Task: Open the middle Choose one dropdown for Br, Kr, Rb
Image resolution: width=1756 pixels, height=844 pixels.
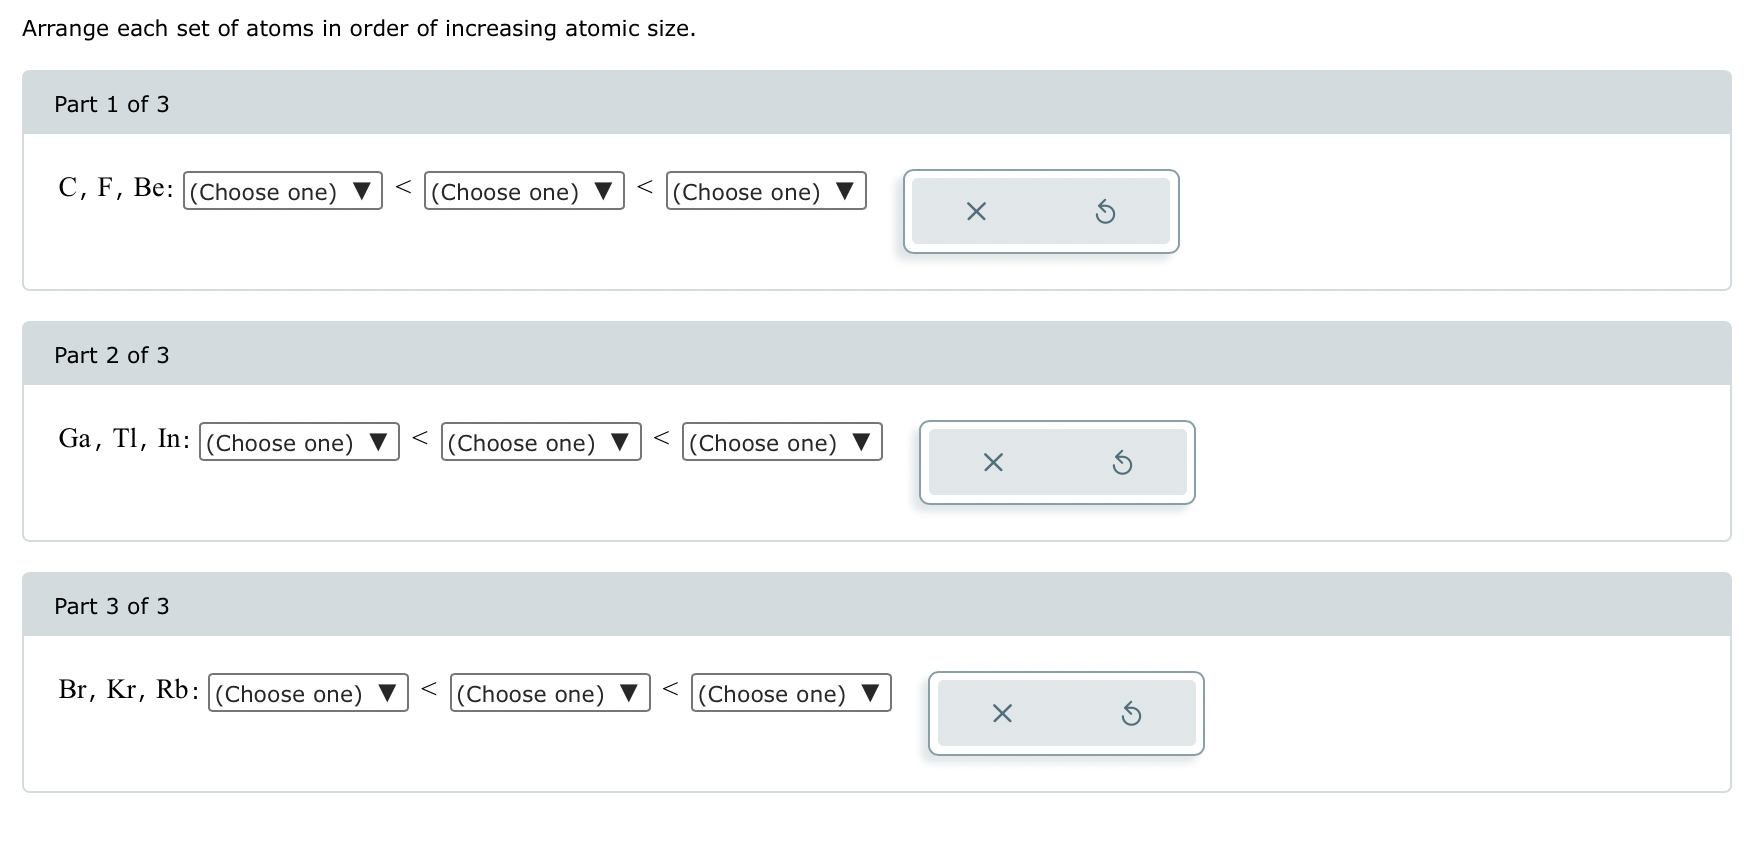Action: click(x=550, y=692)
